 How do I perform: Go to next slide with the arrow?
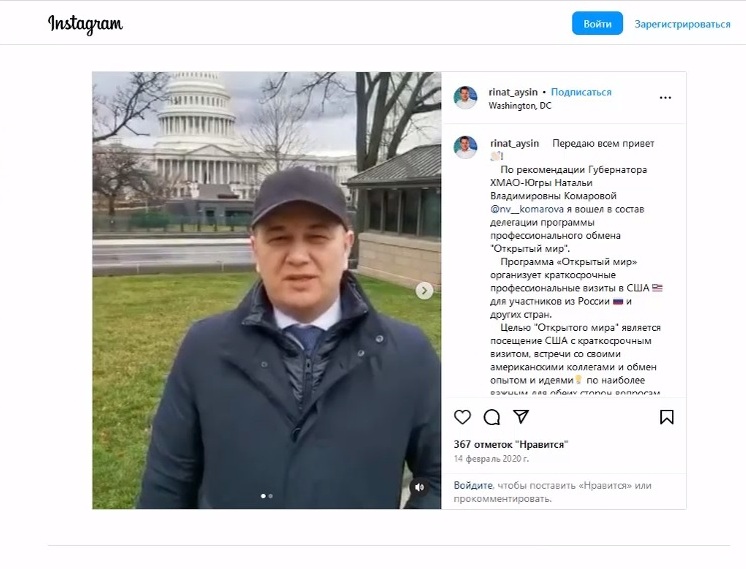(424, 290)
